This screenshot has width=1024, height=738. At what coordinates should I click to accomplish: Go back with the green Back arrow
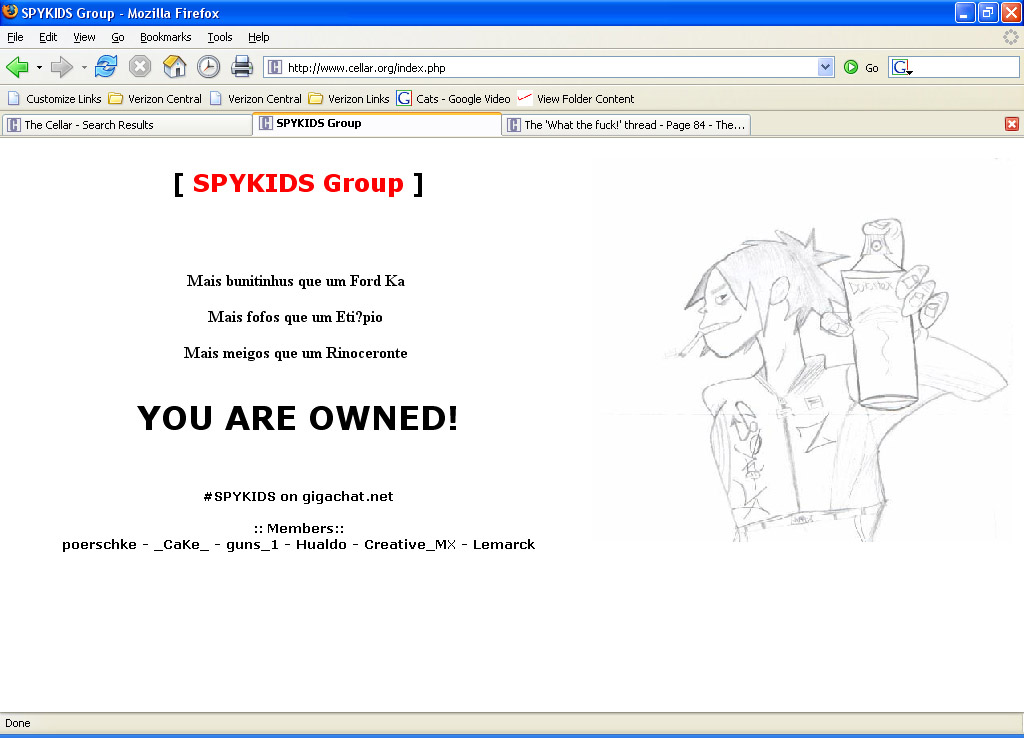(x=17, y=67)
